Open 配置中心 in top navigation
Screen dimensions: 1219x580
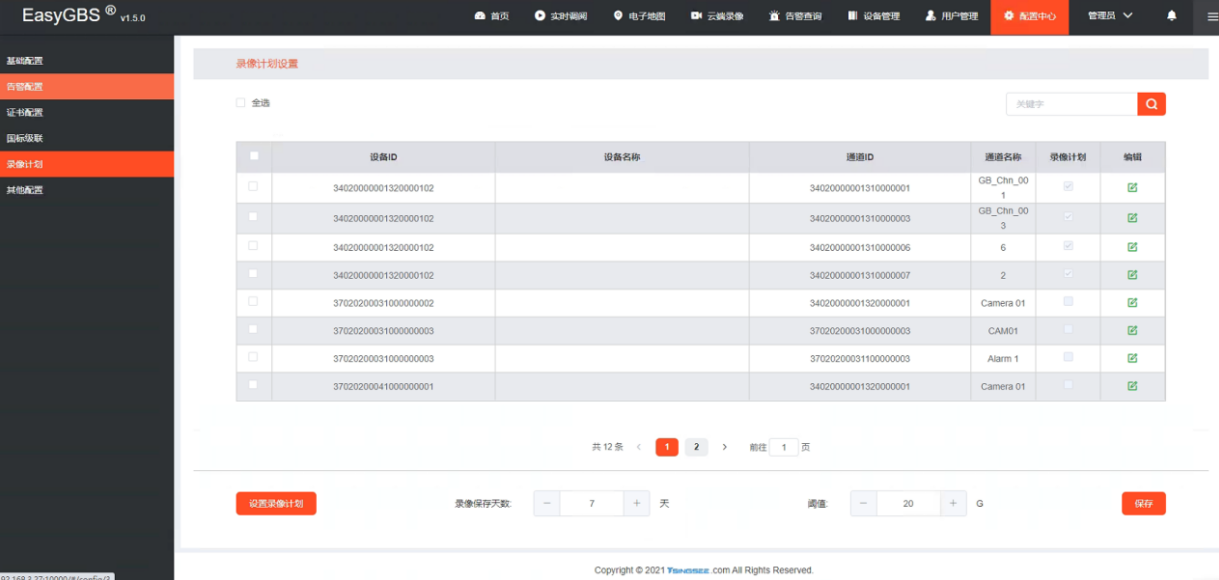coord(1030,16)
